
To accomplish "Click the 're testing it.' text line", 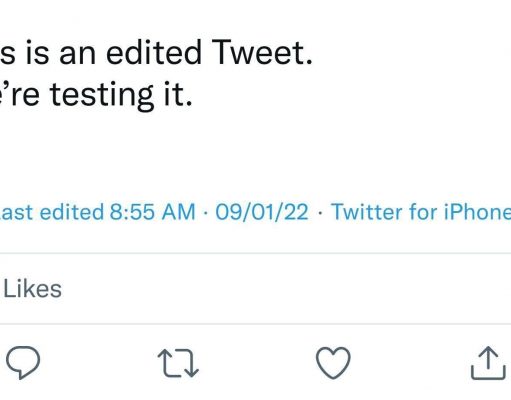I will (96, 95).
